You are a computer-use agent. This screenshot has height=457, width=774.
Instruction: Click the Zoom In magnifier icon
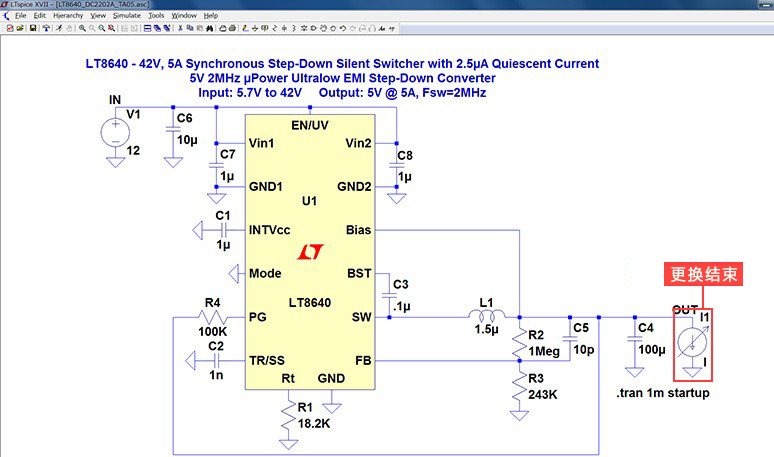click(82, 28)
